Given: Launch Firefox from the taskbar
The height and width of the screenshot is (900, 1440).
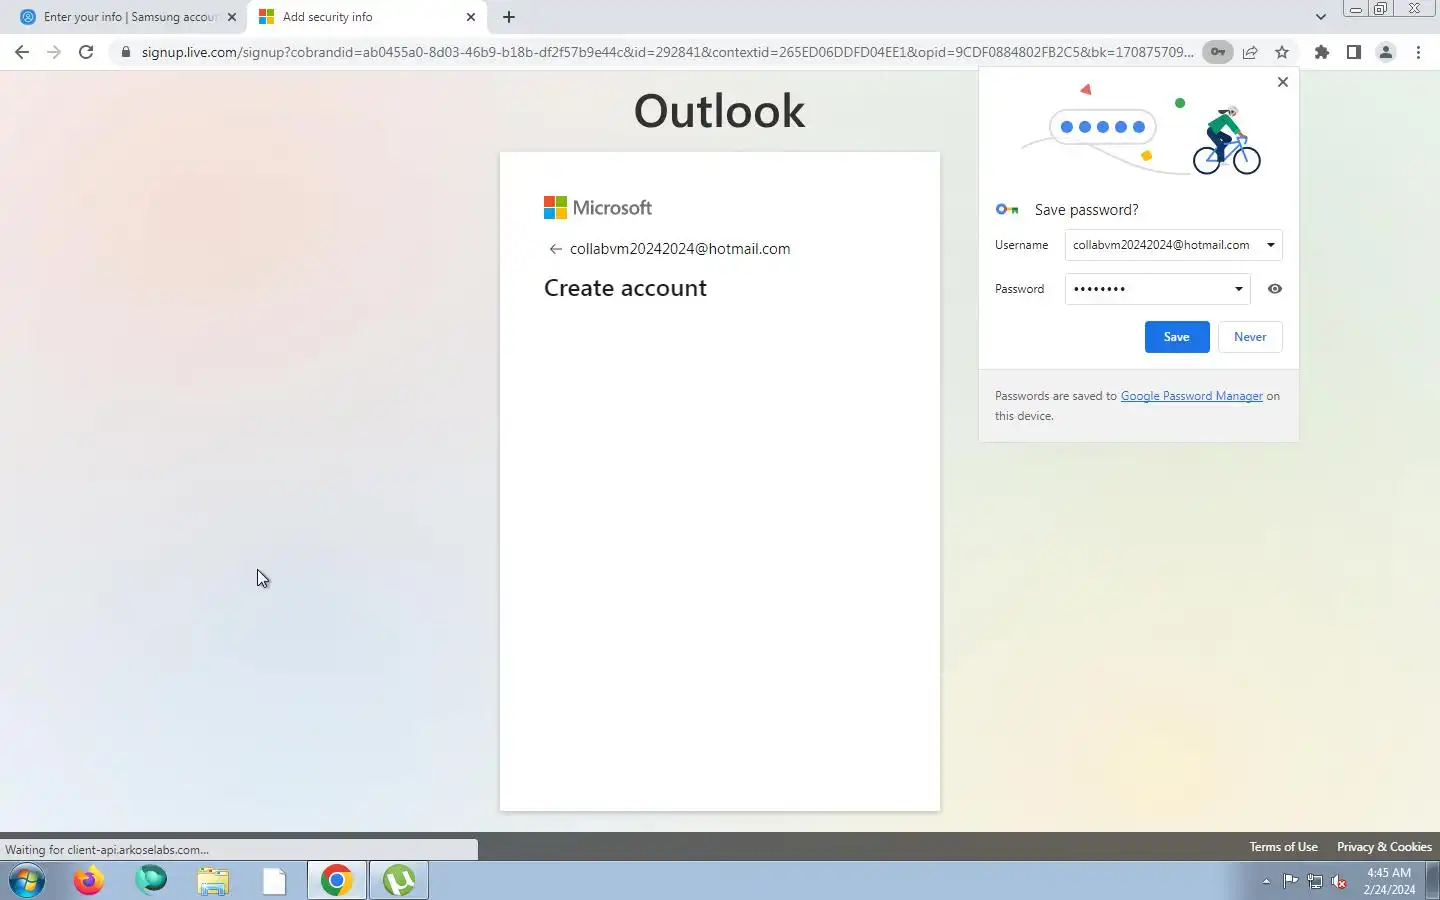Looking at the screenshot, I should (x=89, y=881).
